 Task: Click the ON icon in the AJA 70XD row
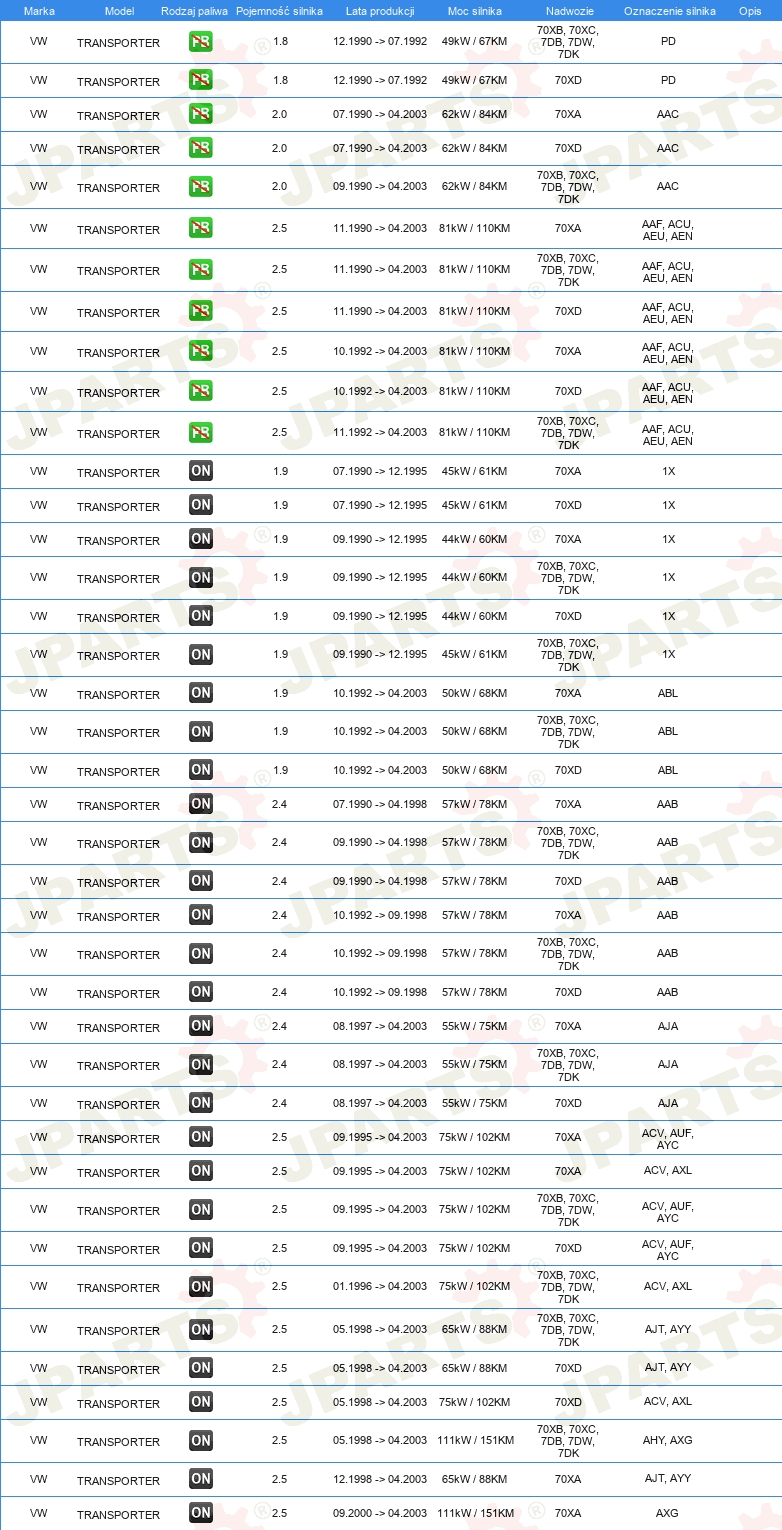point(201,1103)
